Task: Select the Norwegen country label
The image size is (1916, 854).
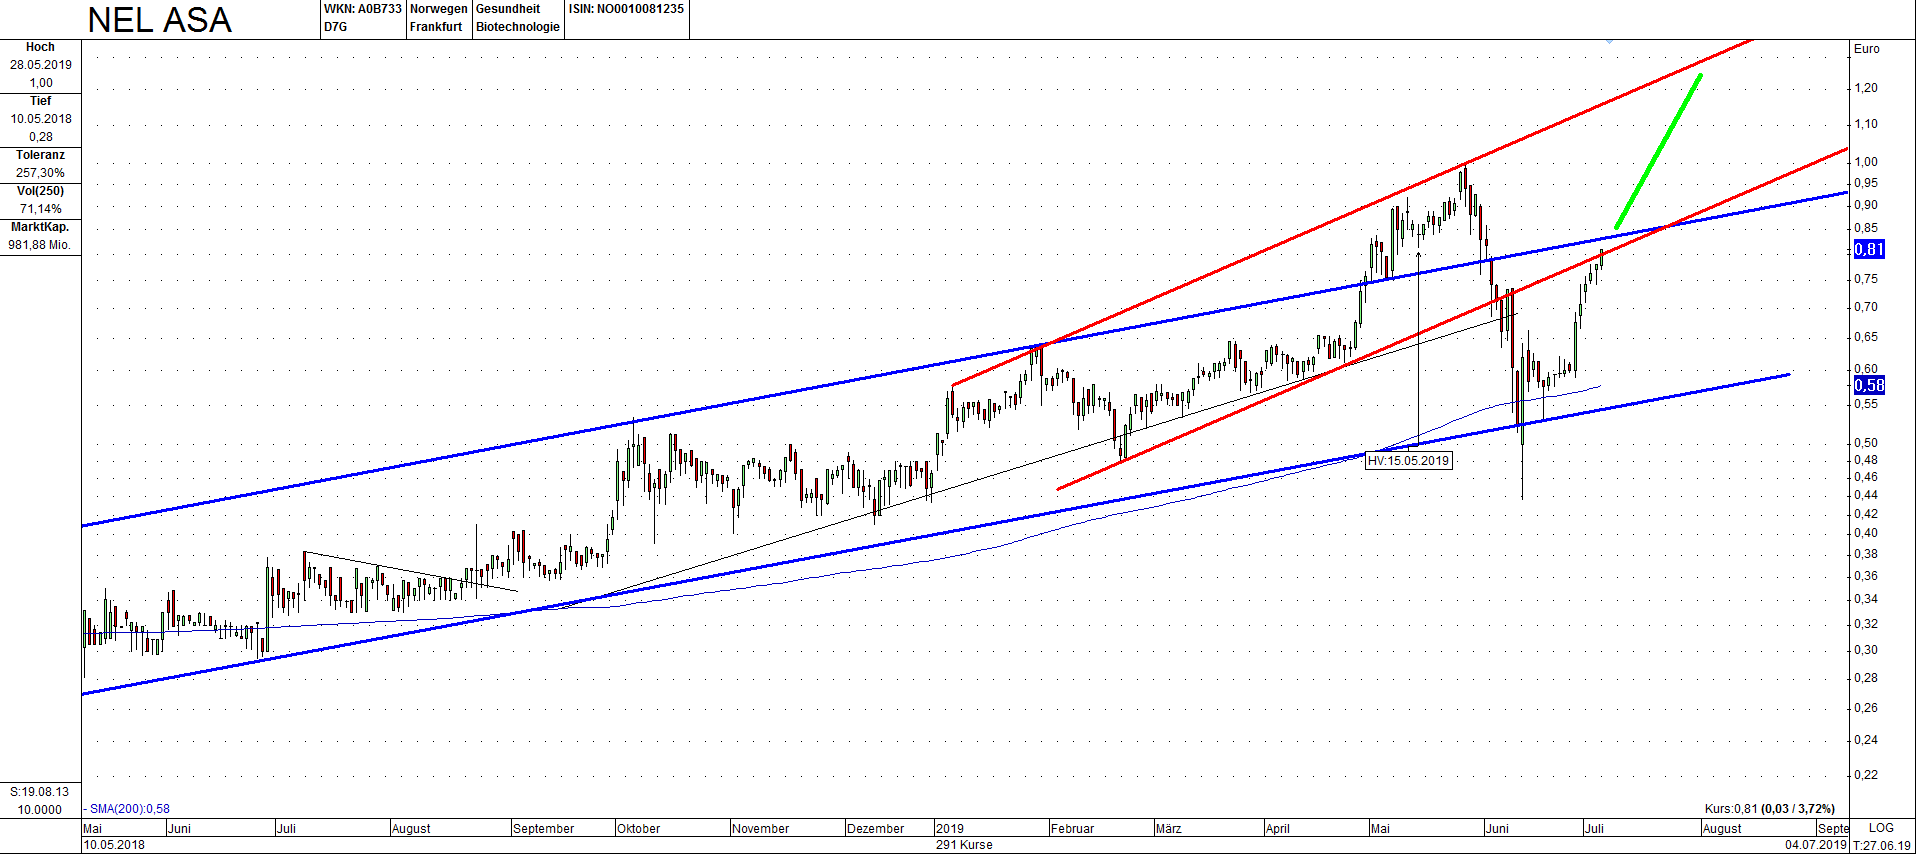Action: [439, 9]
